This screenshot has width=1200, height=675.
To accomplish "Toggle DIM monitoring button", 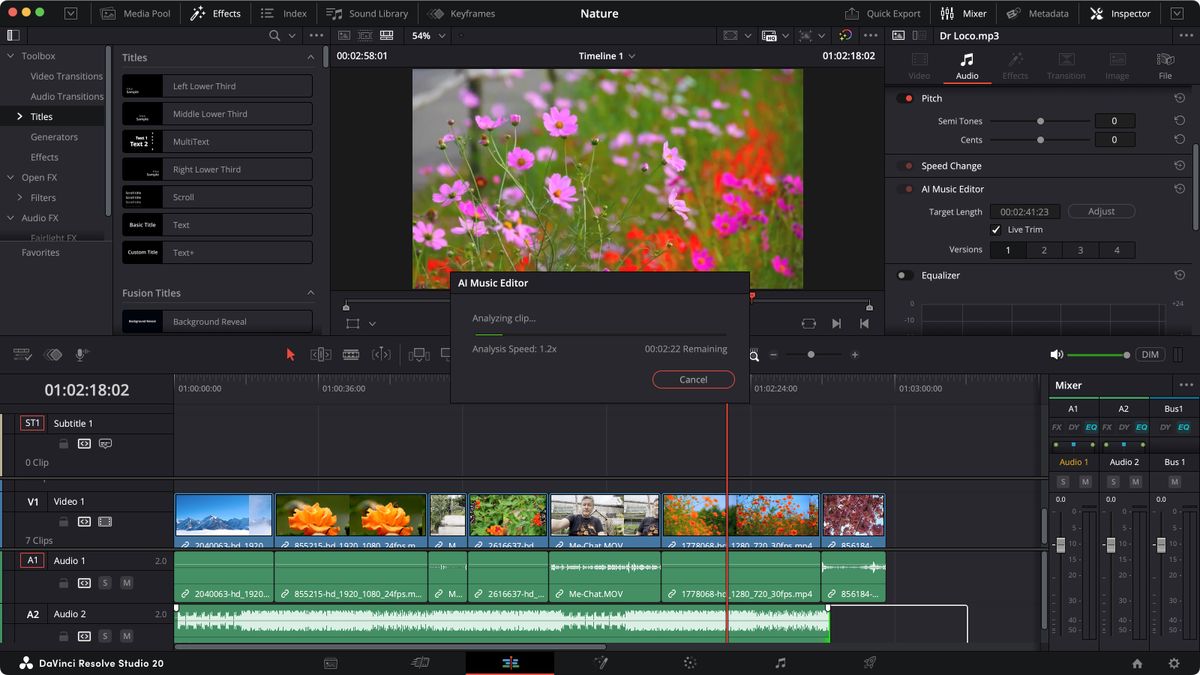I will pos(1150,355).
